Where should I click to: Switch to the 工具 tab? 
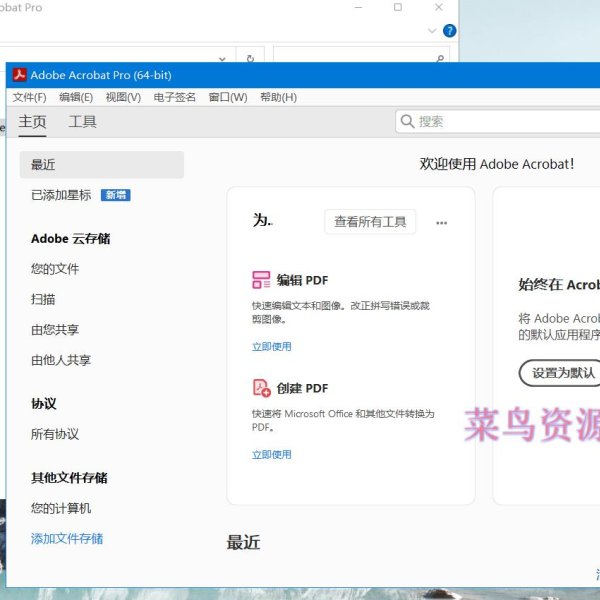[82, 122]
